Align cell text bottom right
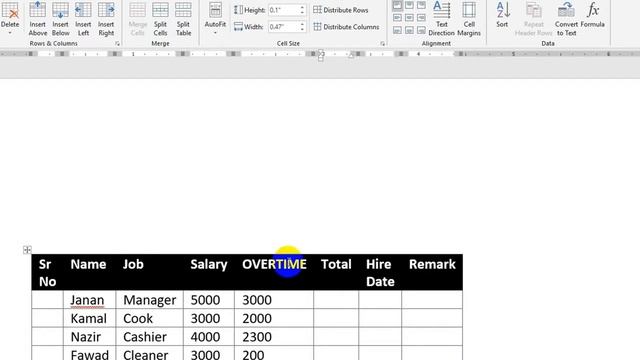This screenshot has height=360, width=640. click(421, 30)
